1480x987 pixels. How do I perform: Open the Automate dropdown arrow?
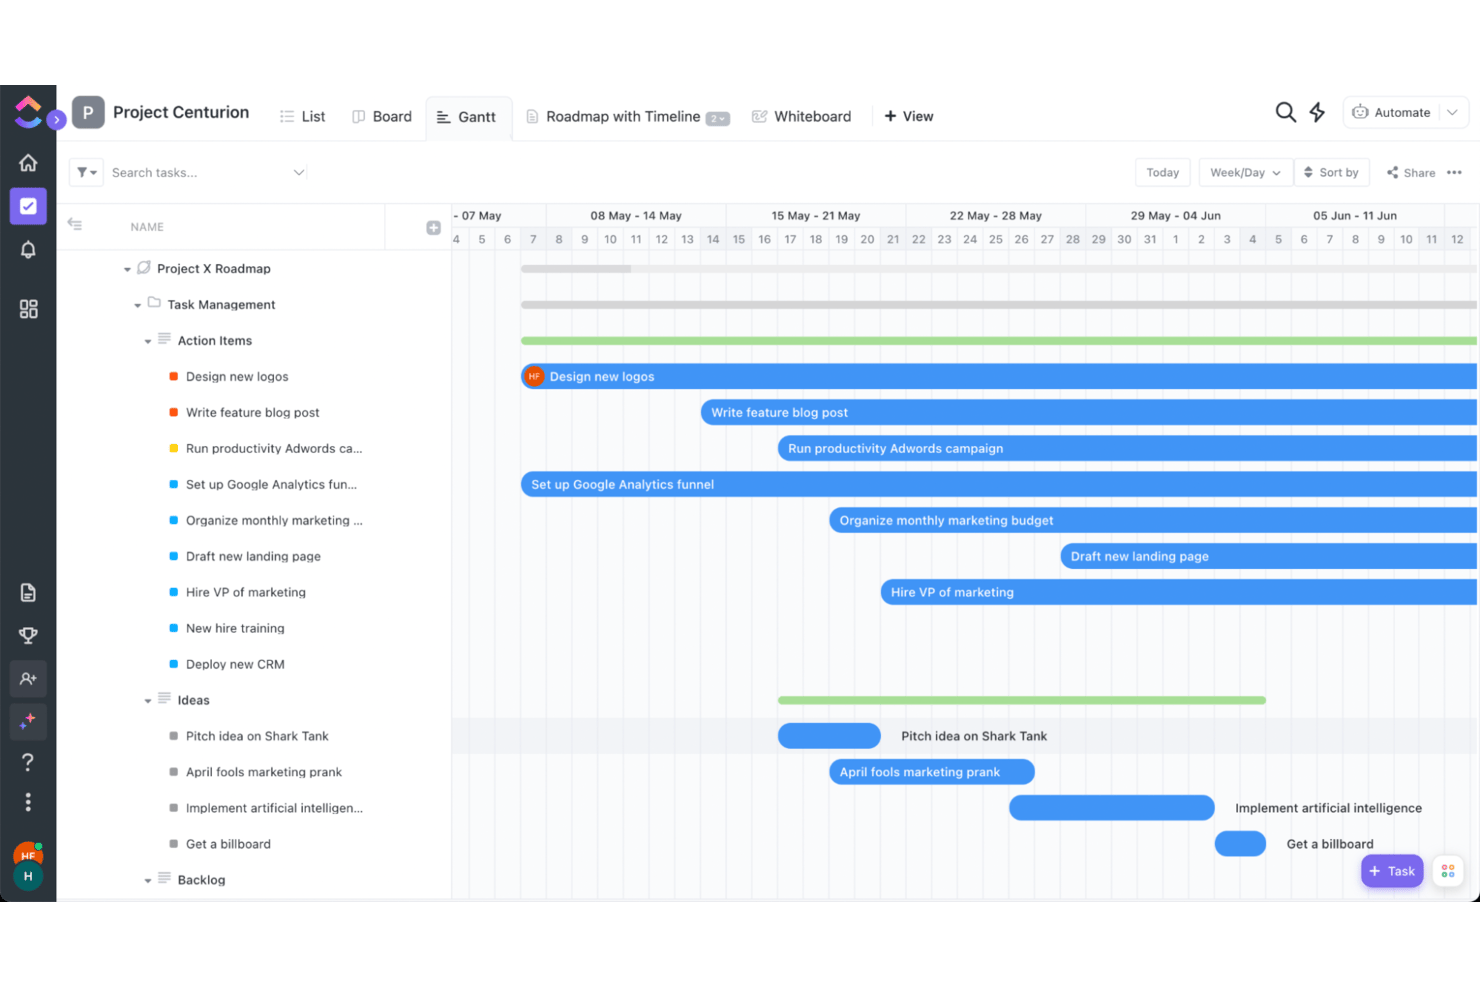[x=1452, y=112]
